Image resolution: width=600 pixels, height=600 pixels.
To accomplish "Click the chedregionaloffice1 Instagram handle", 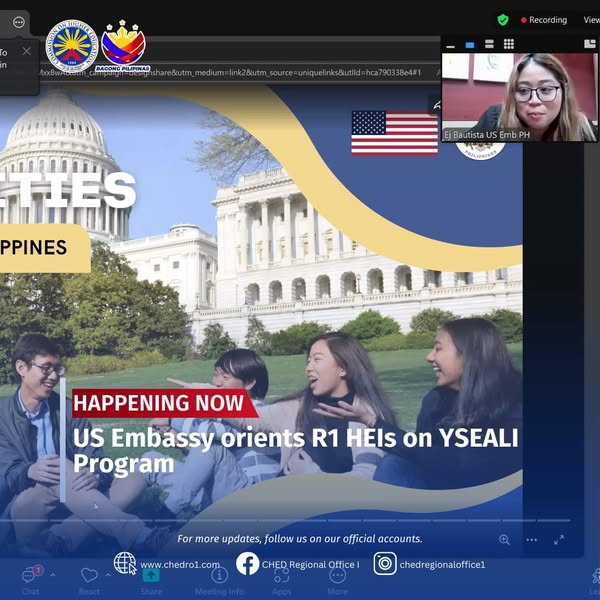I will tap(442, 565).
